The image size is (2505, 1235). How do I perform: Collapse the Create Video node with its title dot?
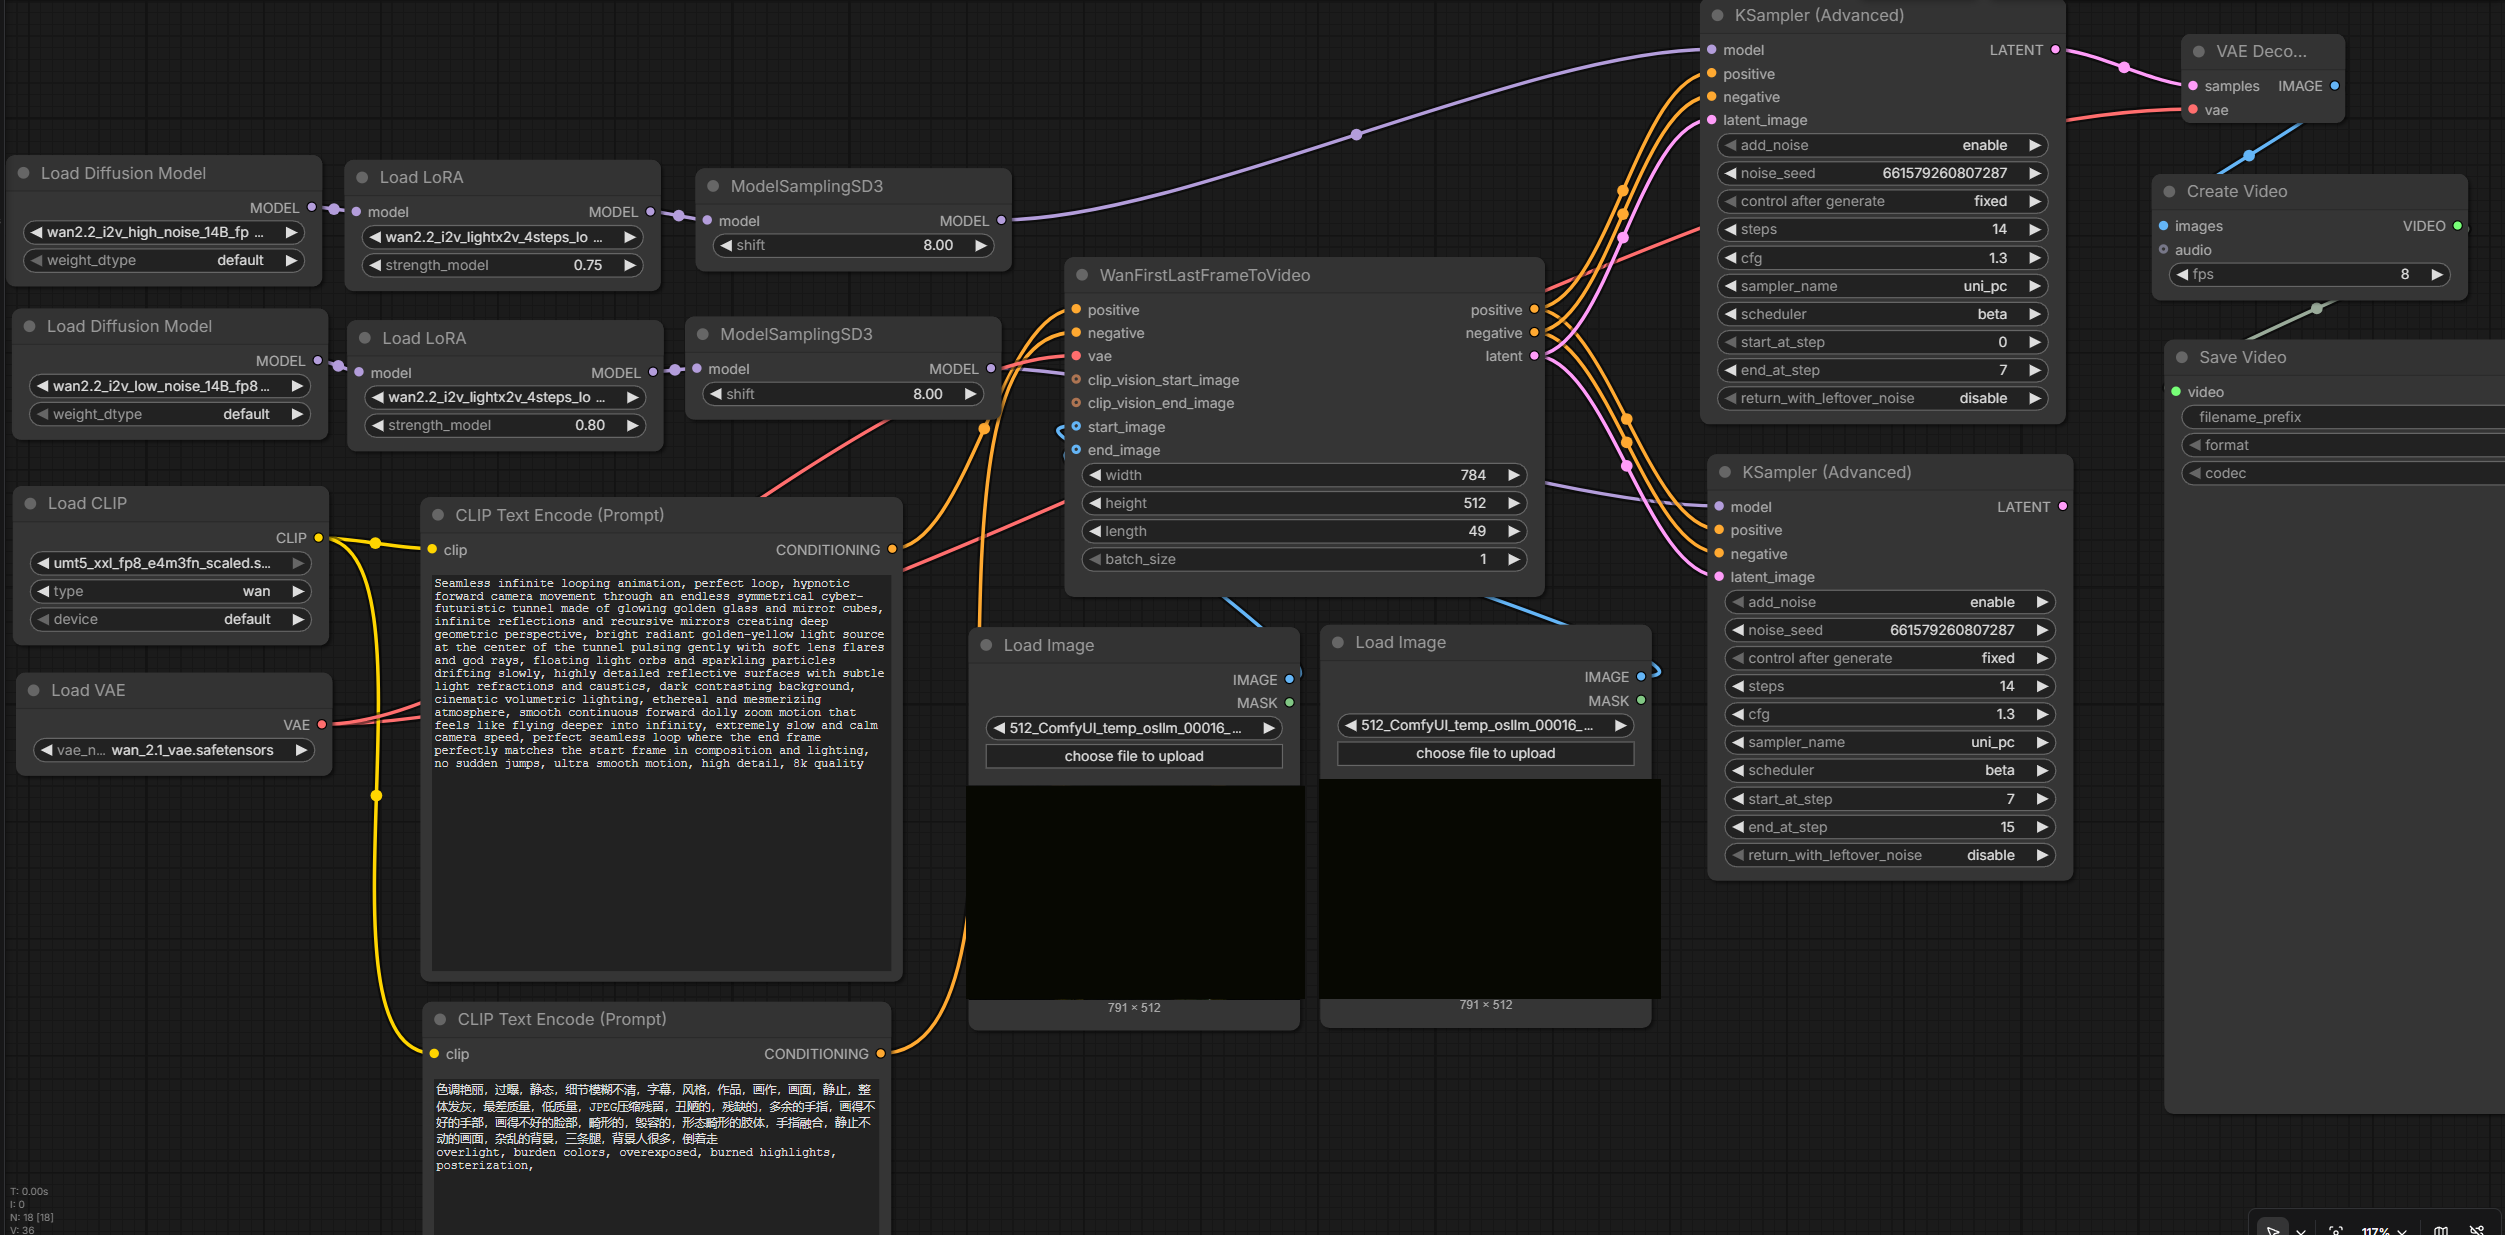[x=2169, y=191]
